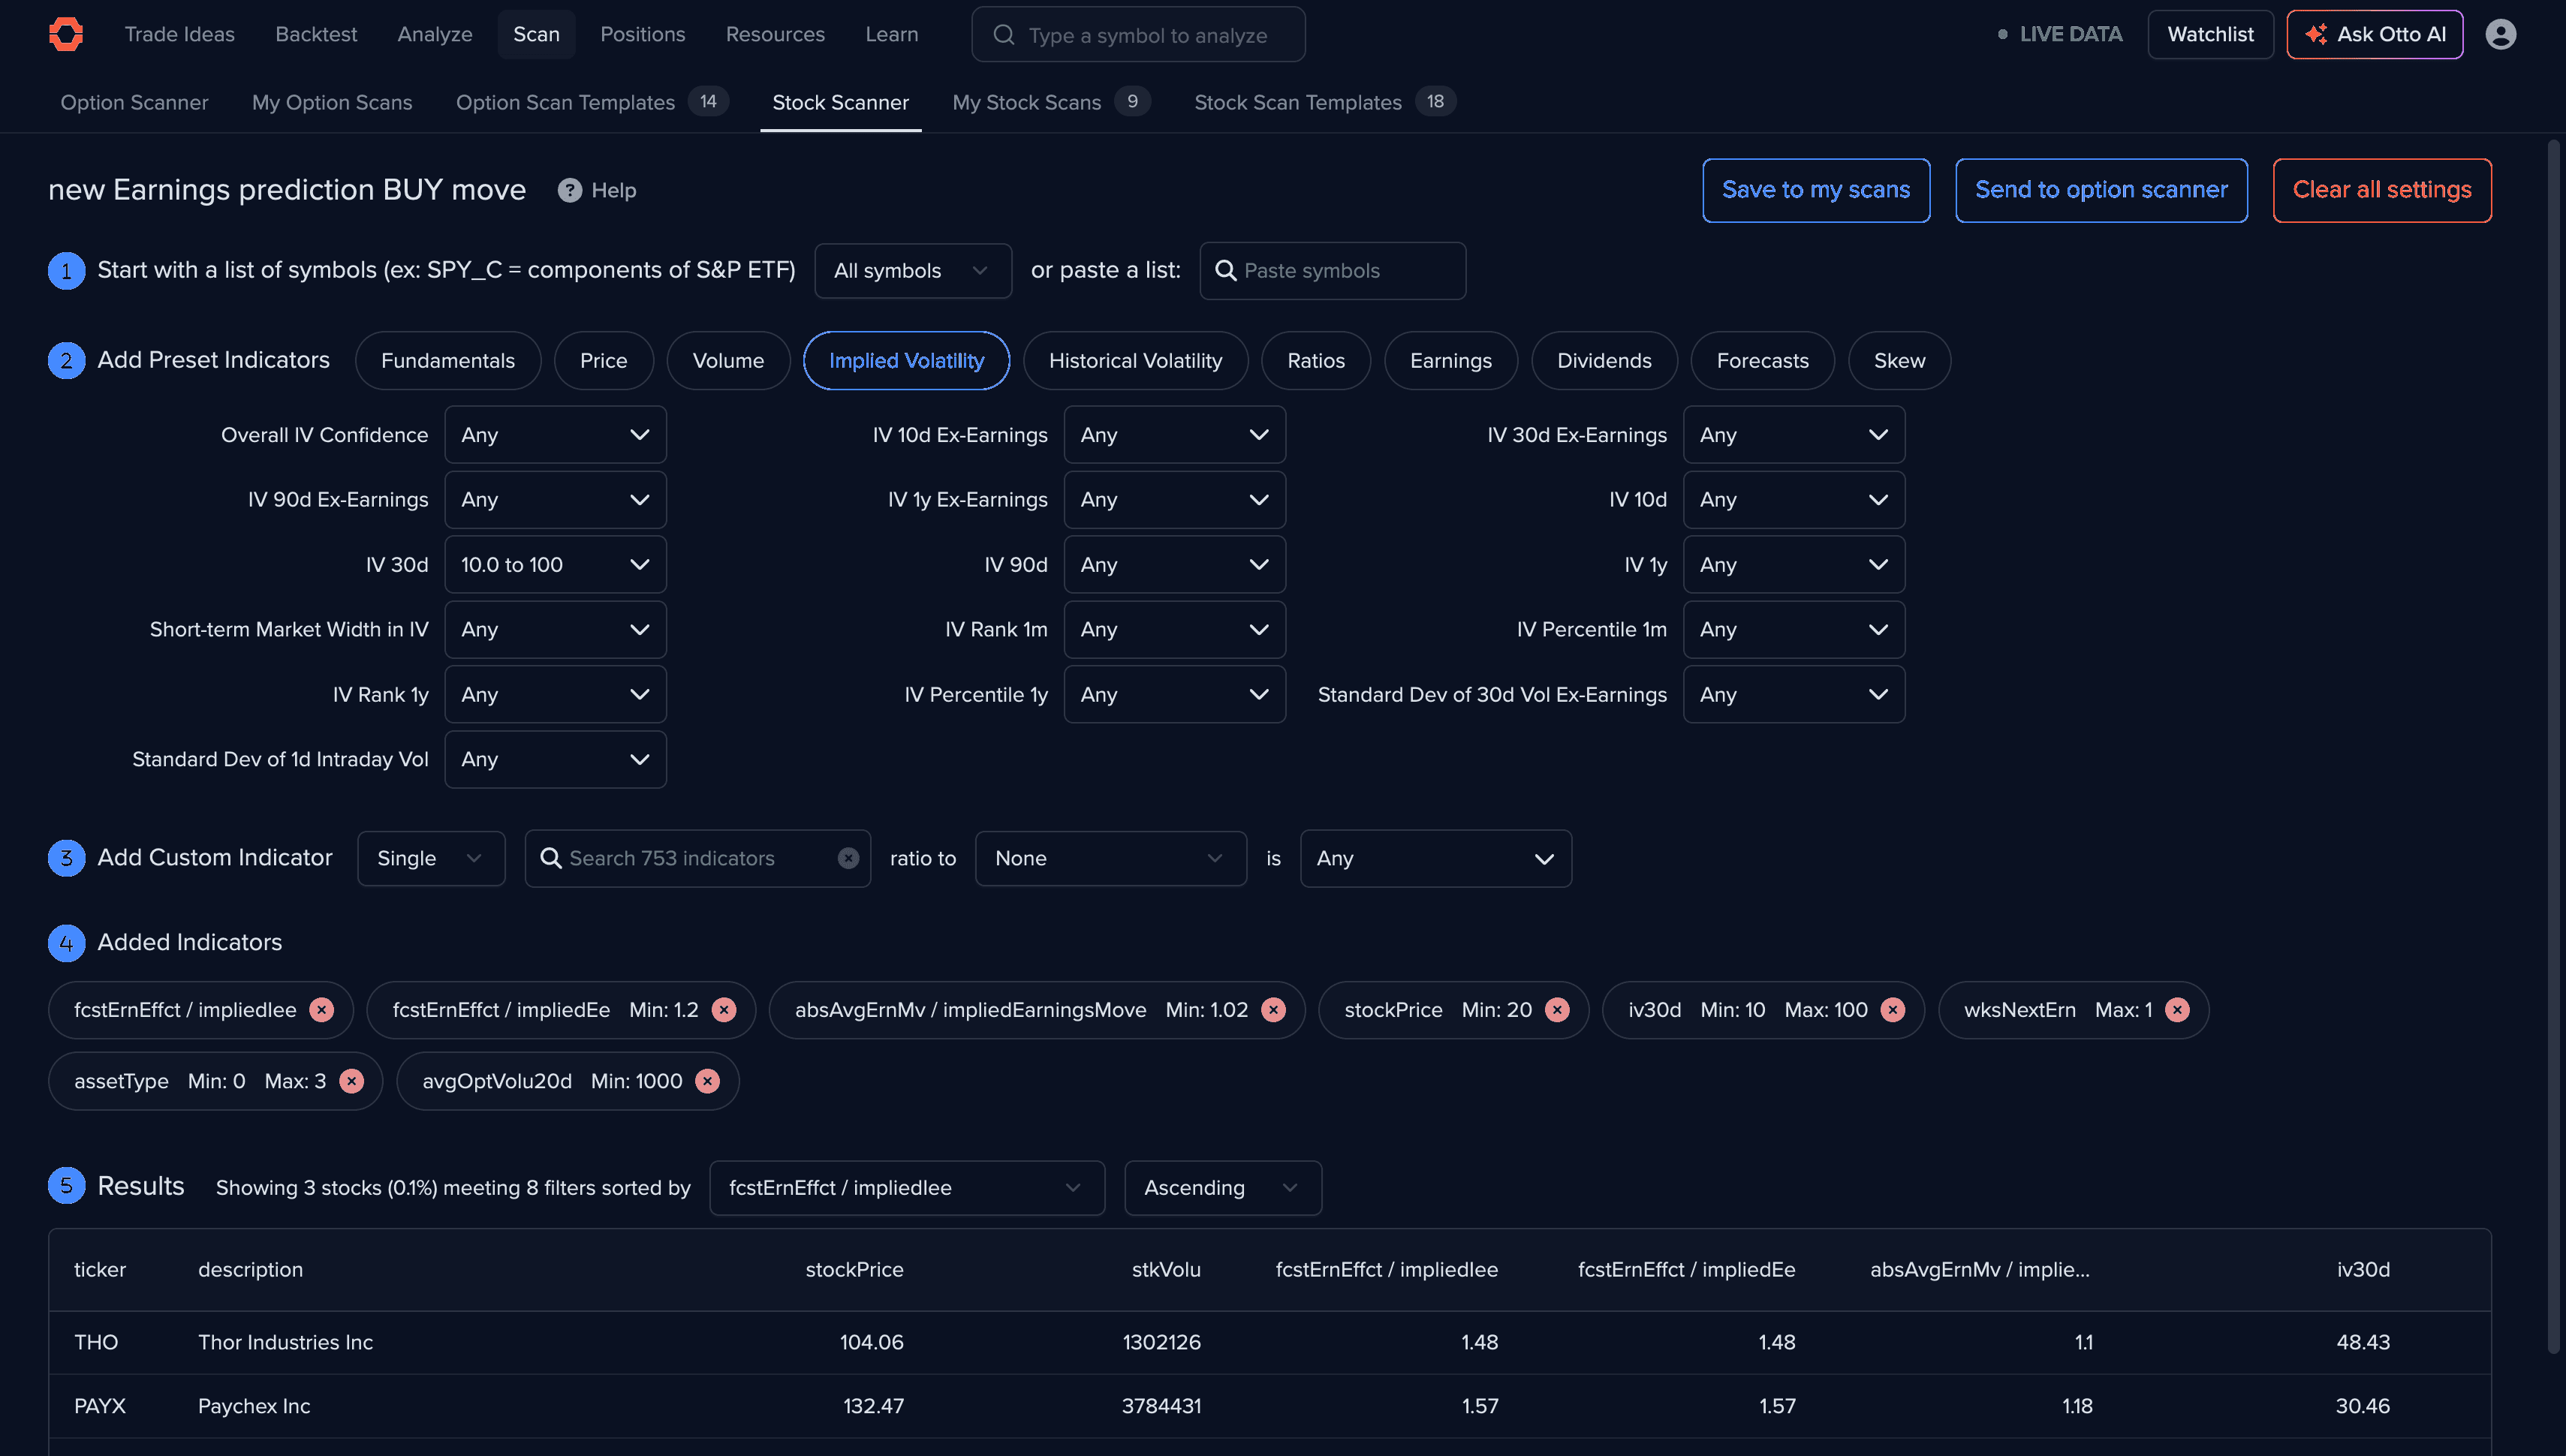Open the IV 30d range dropdown

(555, 565)
